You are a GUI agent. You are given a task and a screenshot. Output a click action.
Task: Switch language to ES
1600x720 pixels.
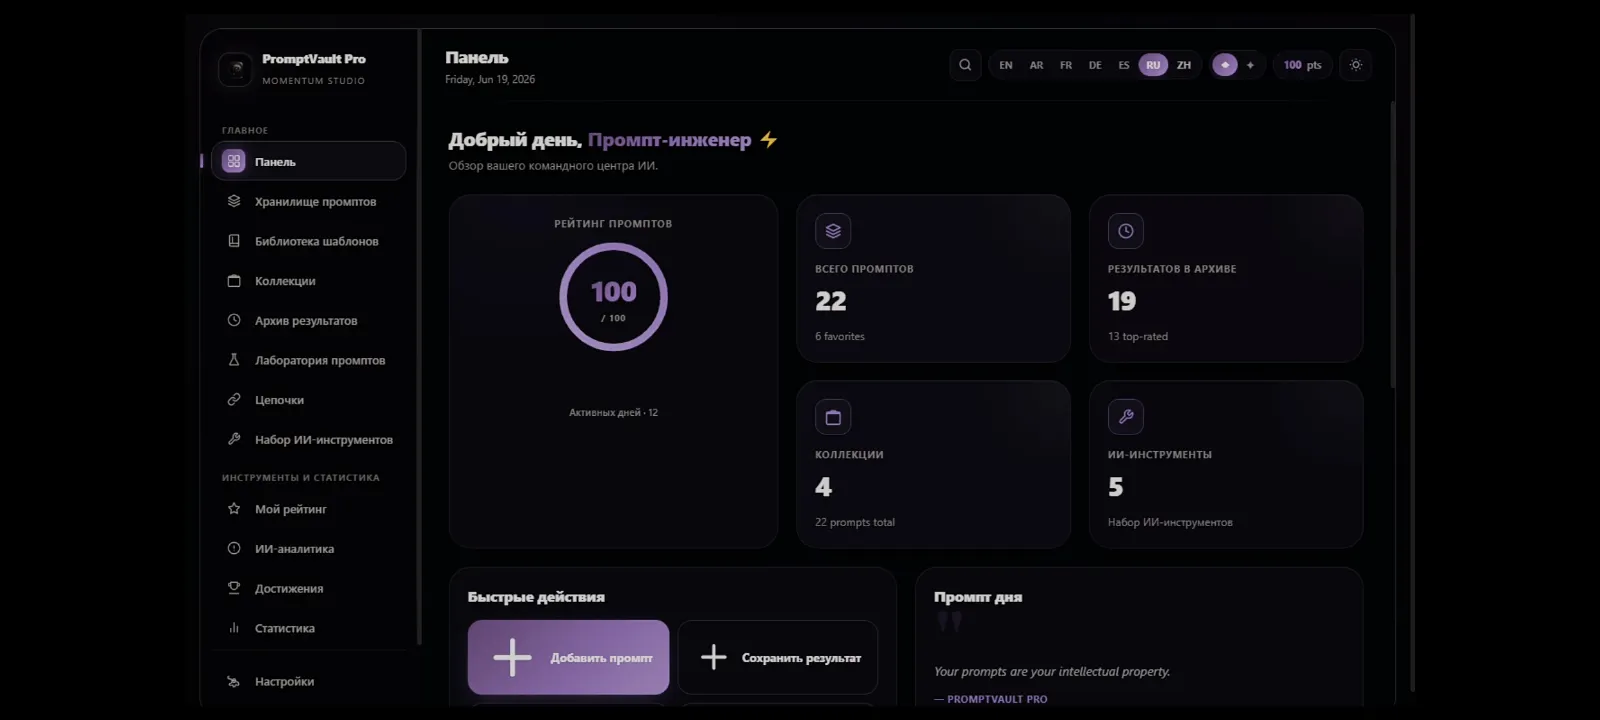1124,65
